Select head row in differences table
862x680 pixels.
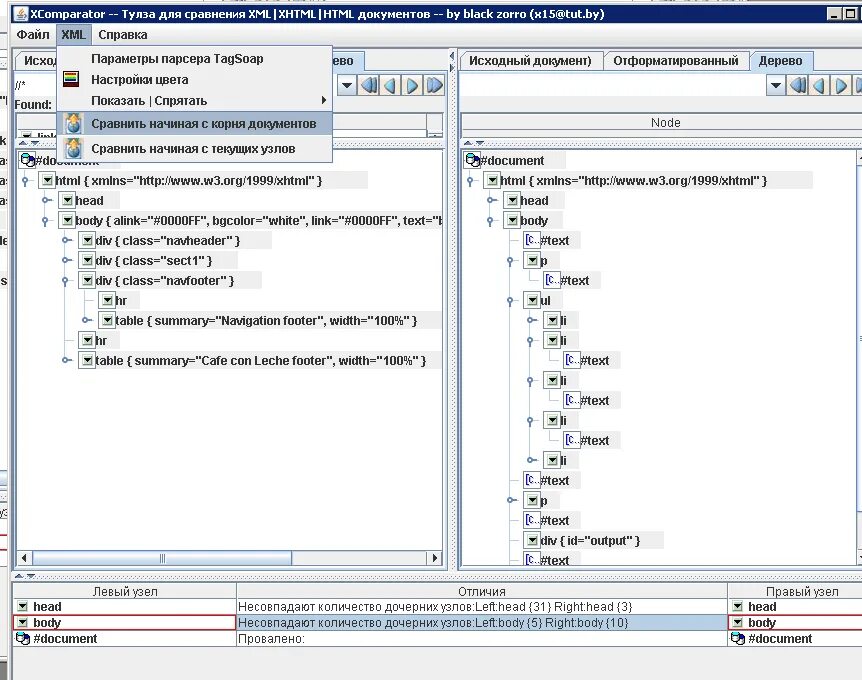coord(437,607)
